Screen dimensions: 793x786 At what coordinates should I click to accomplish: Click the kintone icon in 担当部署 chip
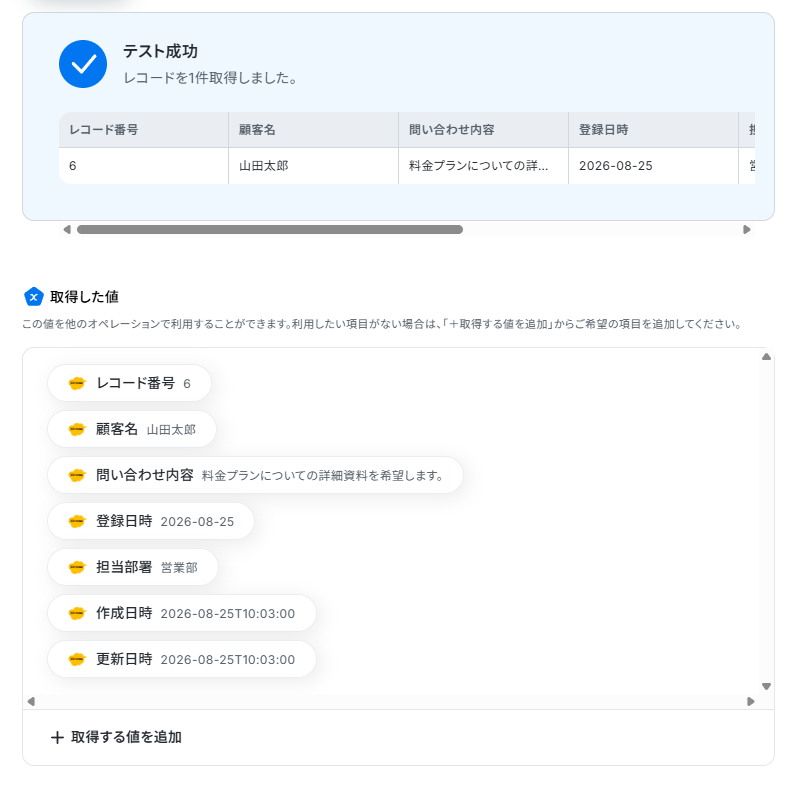pyautogui.click(x=77, y=567)
